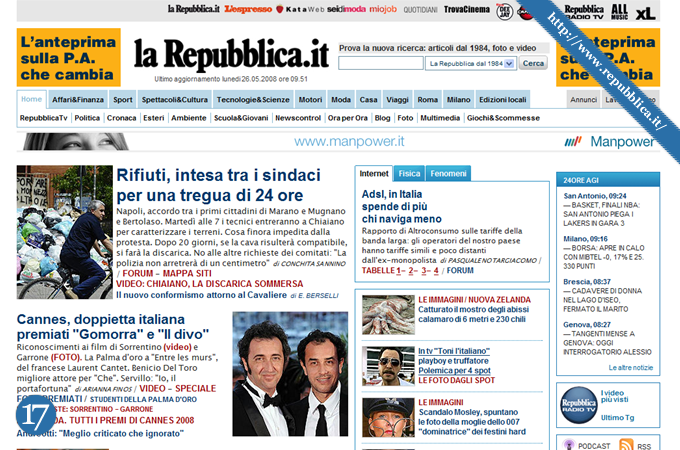
Task: Open the Tecnologie&Scienze tab
Action: coord(253,100)
